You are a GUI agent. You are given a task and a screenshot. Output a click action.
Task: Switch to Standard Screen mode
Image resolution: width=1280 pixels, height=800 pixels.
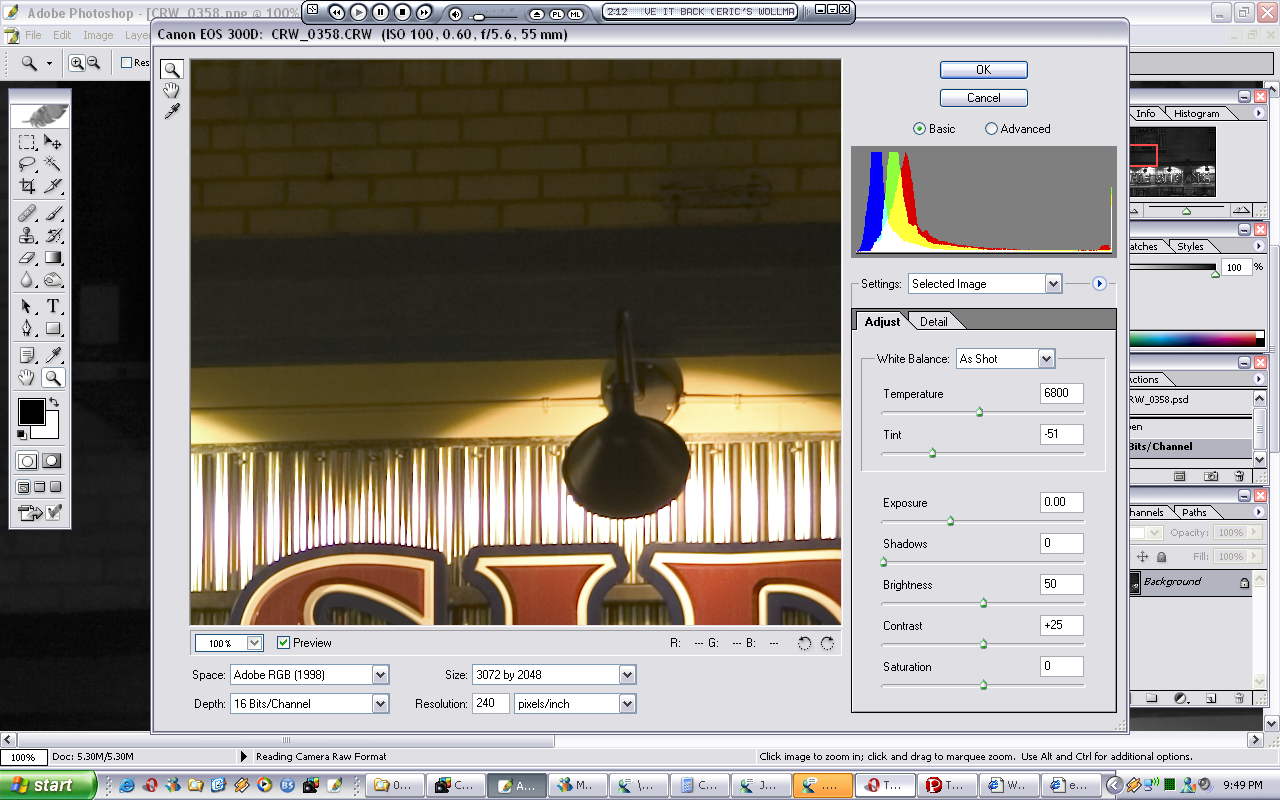point(23,487)
